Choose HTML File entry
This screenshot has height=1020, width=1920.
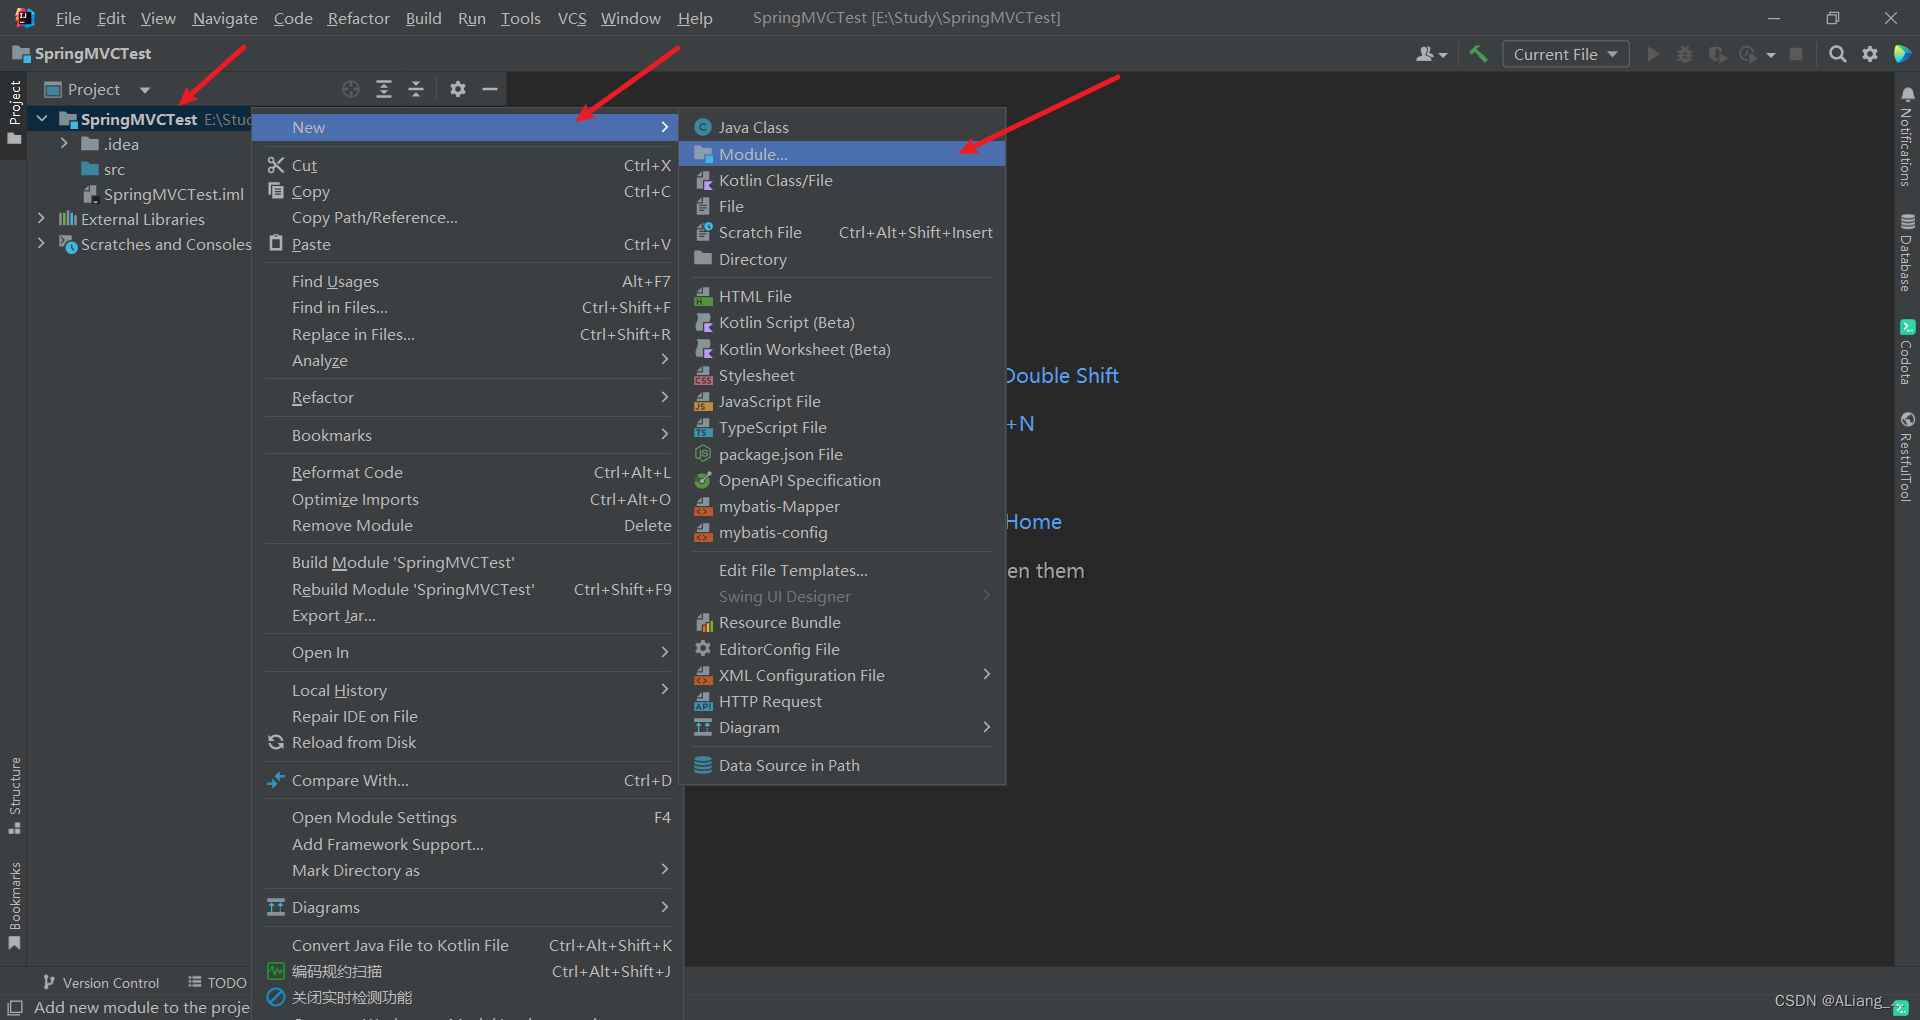coord(842,296)
